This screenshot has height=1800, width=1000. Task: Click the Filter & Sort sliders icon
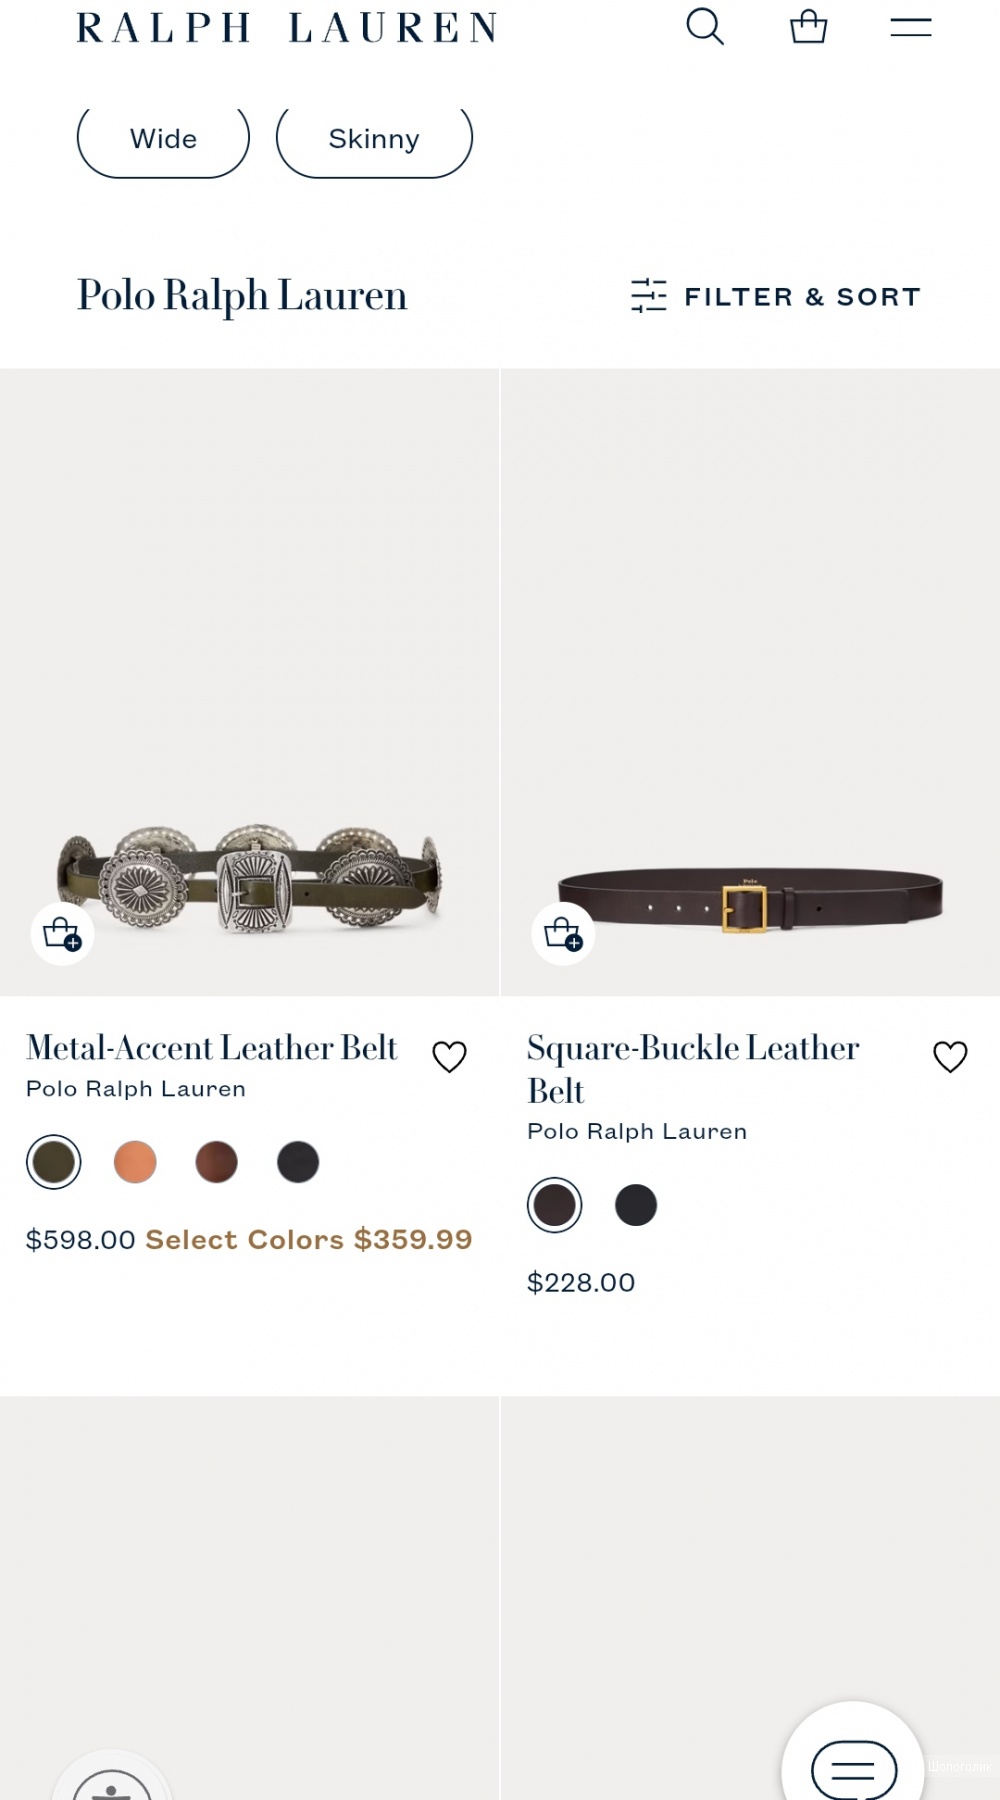click(649, 296)
